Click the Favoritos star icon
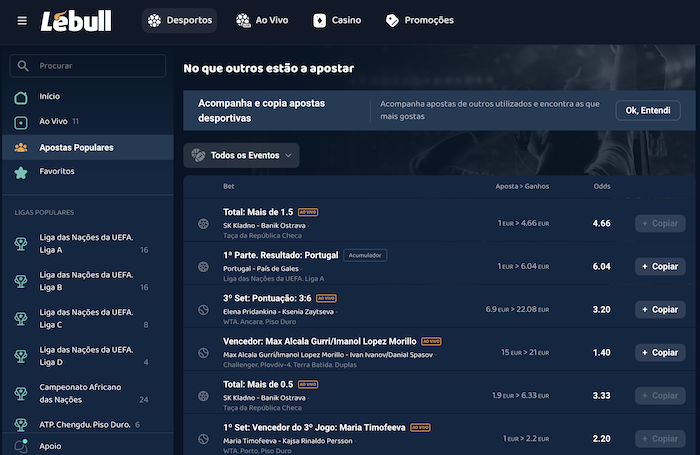The image size is (700, 455). [x=21, y=172]
